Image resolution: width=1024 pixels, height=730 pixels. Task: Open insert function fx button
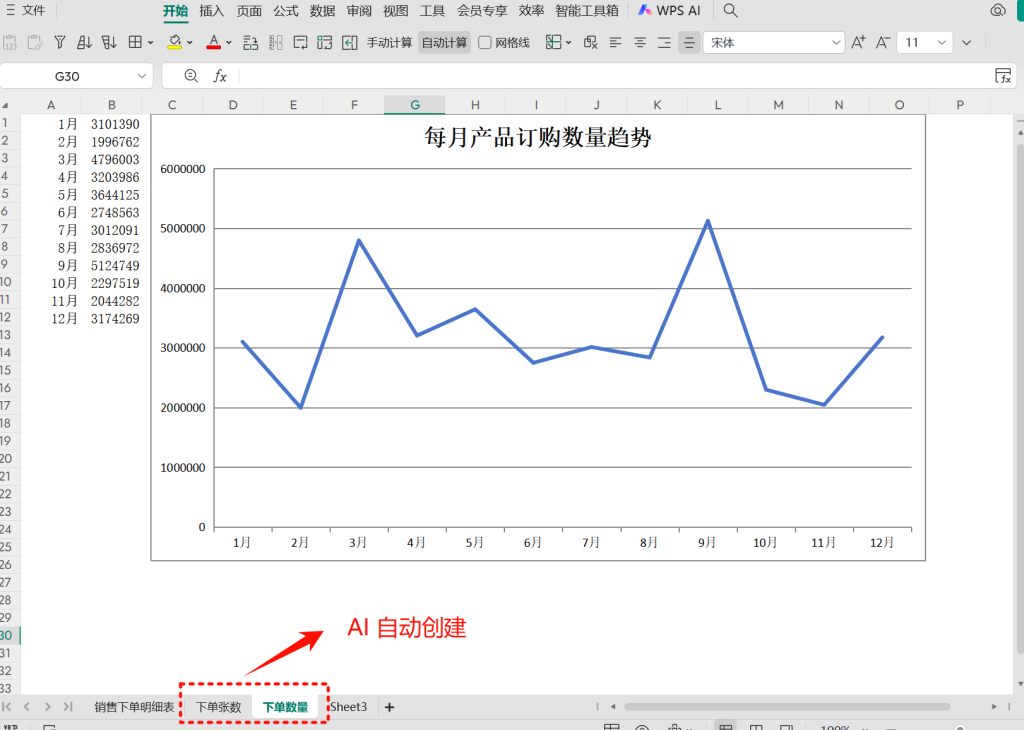point(220,76)
